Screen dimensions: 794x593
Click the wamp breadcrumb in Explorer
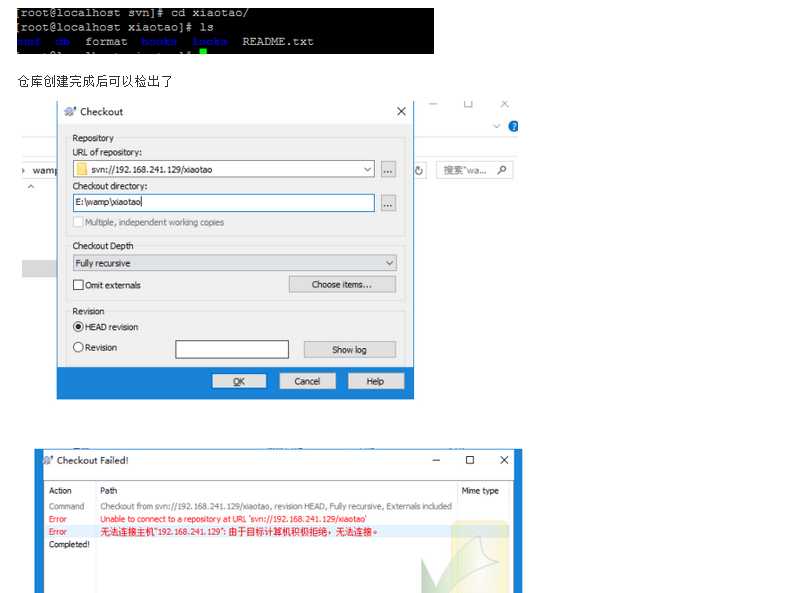pos(45,171)
